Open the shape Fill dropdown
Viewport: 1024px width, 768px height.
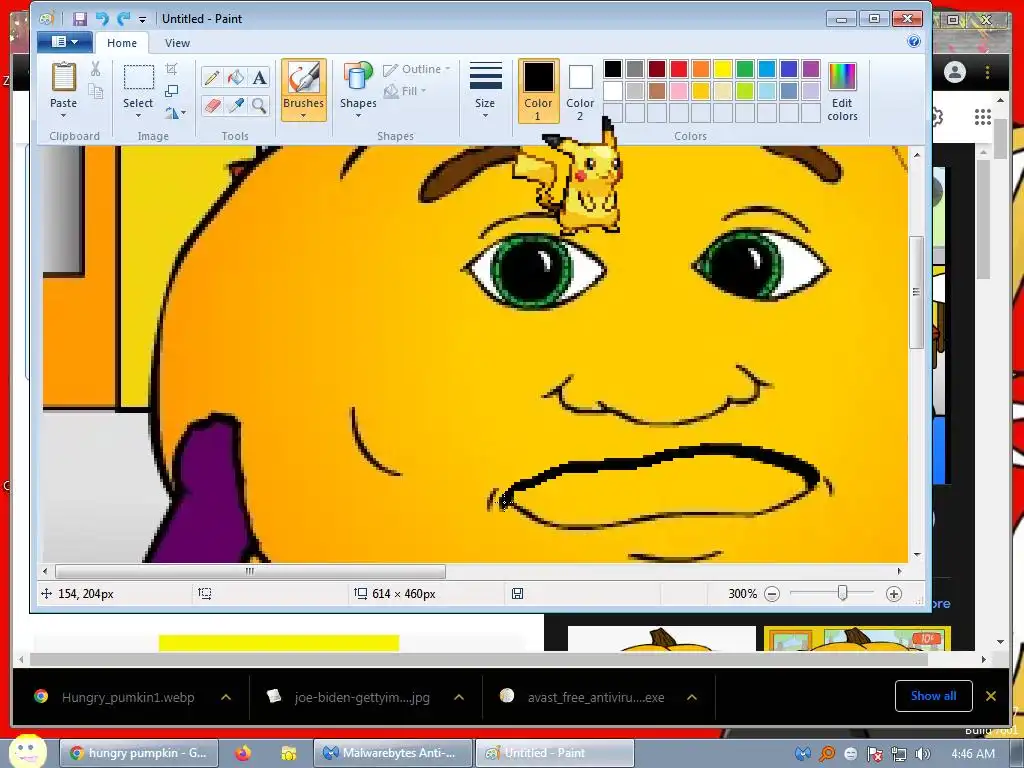click(405, 91)
